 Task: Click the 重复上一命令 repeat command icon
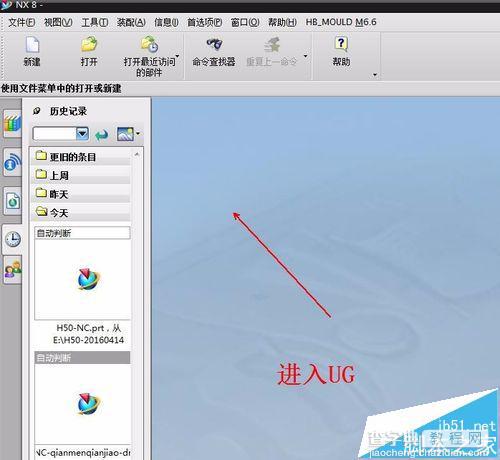point(272,45)
